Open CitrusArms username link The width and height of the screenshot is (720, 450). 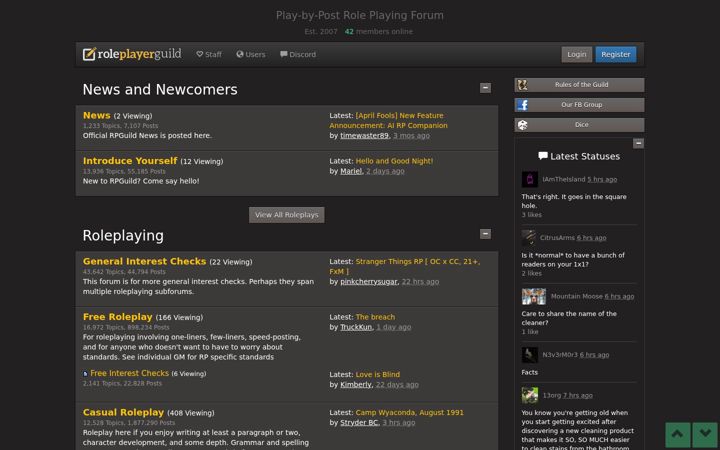[x=557, y=238]
